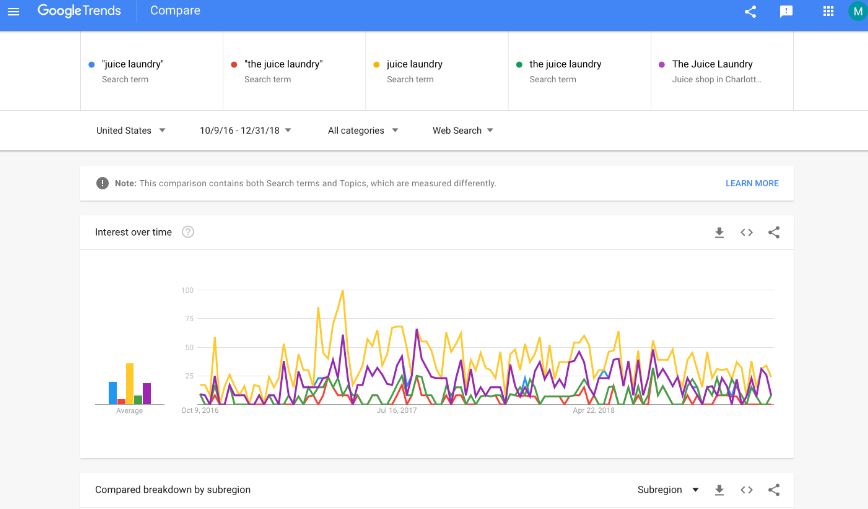Open the hamburger main menu

13,11
